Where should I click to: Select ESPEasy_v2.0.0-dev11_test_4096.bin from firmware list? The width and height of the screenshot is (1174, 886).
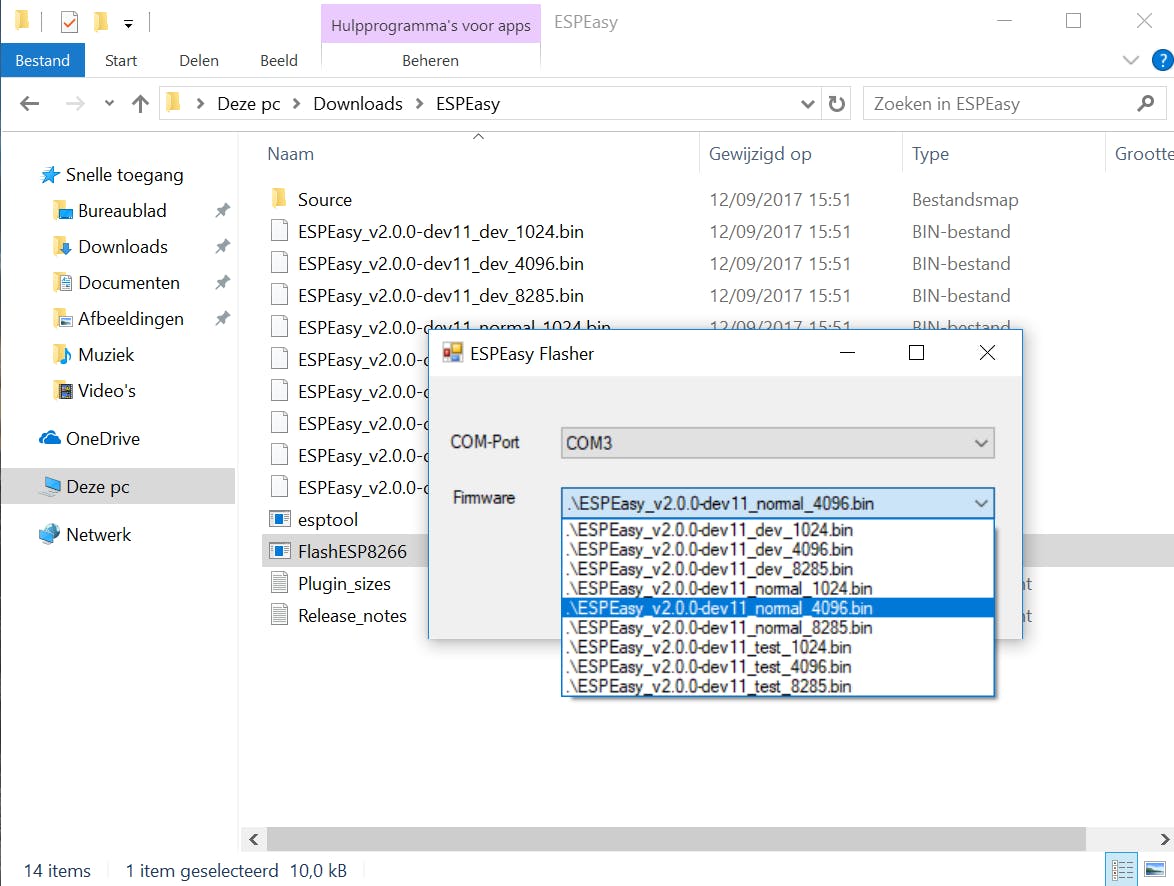click(708, 667)
